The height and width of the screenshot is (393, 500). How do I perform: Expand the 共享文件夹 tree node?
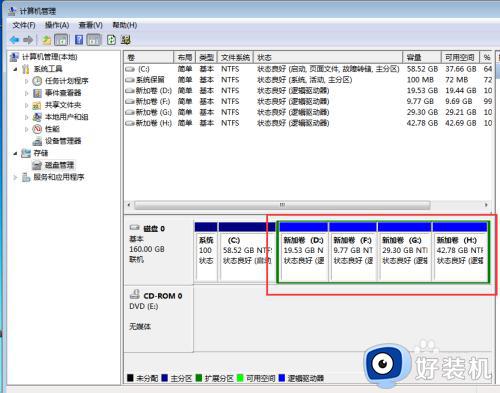[27, 105]
